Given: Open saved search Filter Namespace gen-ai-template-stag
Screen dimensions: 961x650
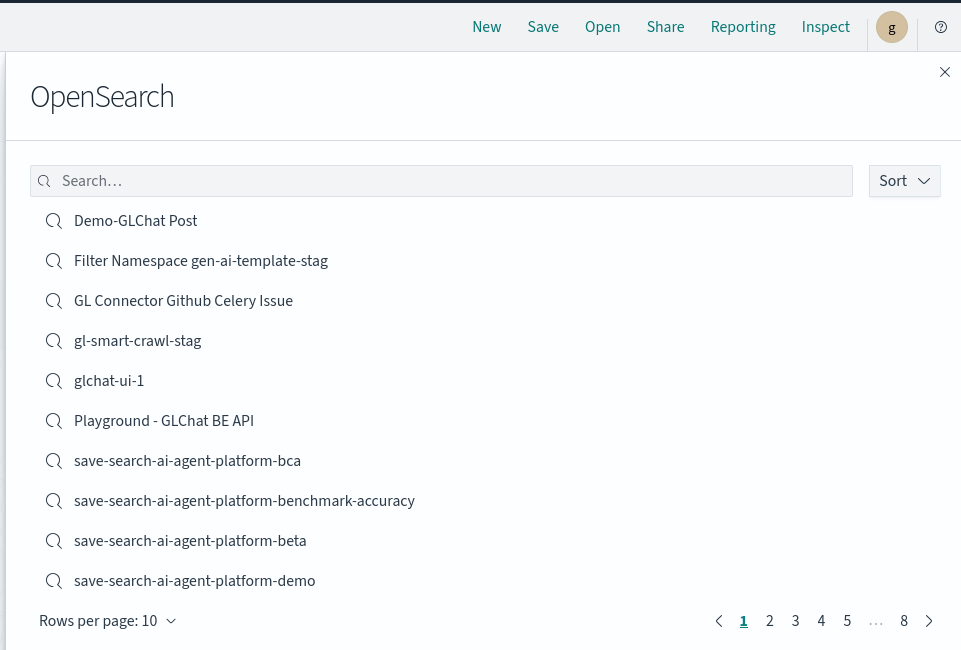Looking at the screenshot, I should tap(200, 261).
